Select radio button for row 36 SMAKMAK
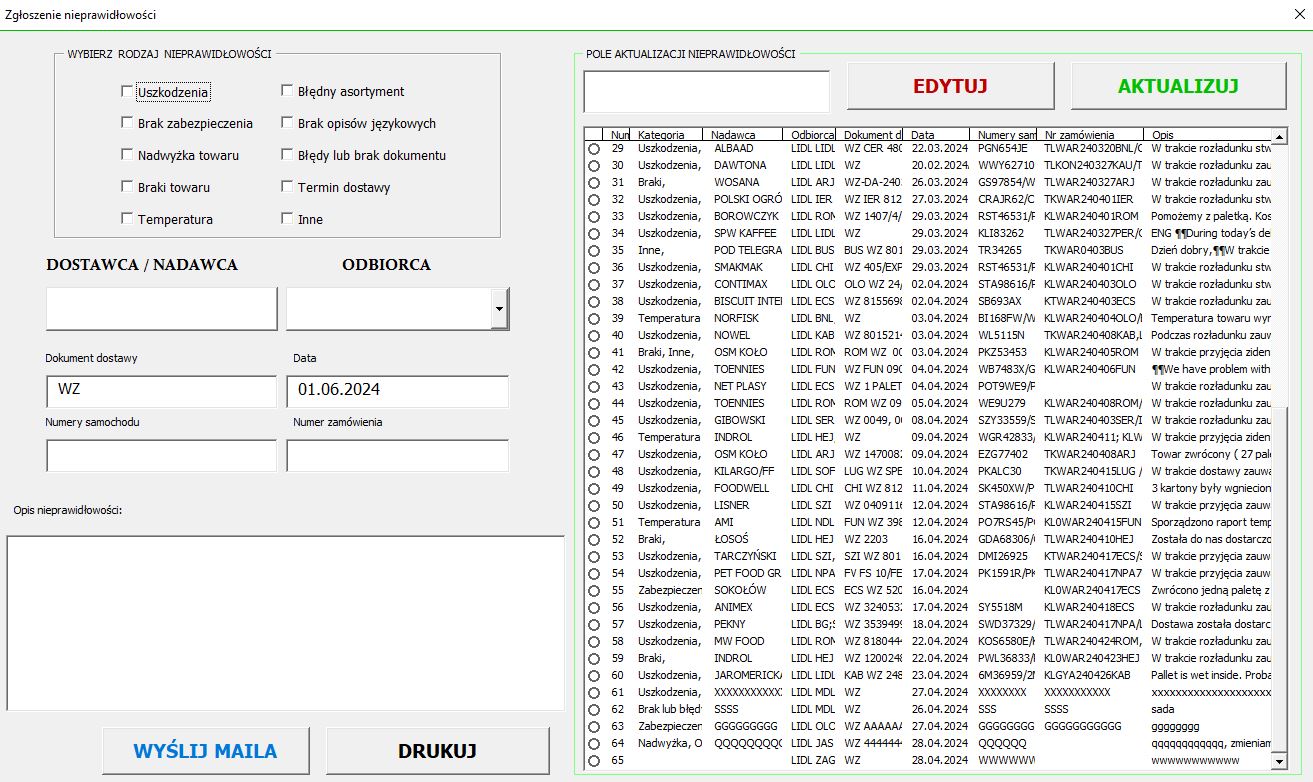 [x=593, y=268]
